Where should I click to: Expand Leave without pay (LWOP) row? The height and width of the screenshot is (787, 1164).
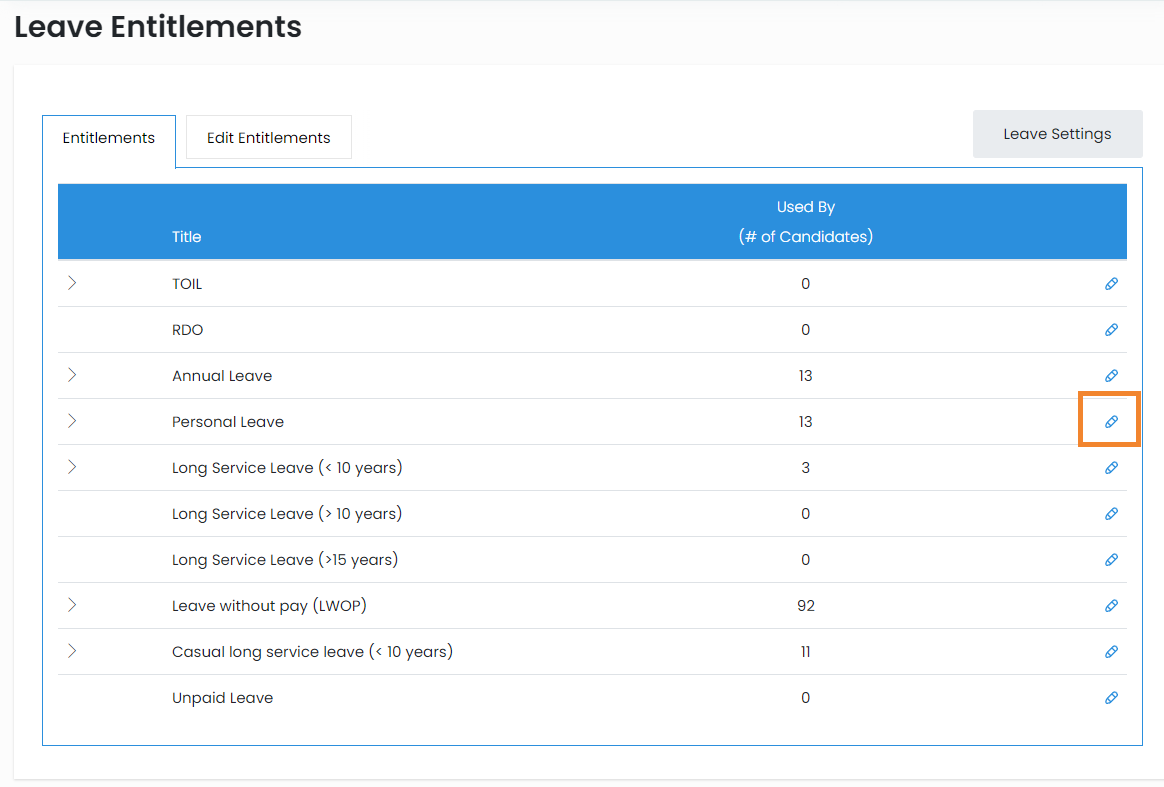point(72,605)
